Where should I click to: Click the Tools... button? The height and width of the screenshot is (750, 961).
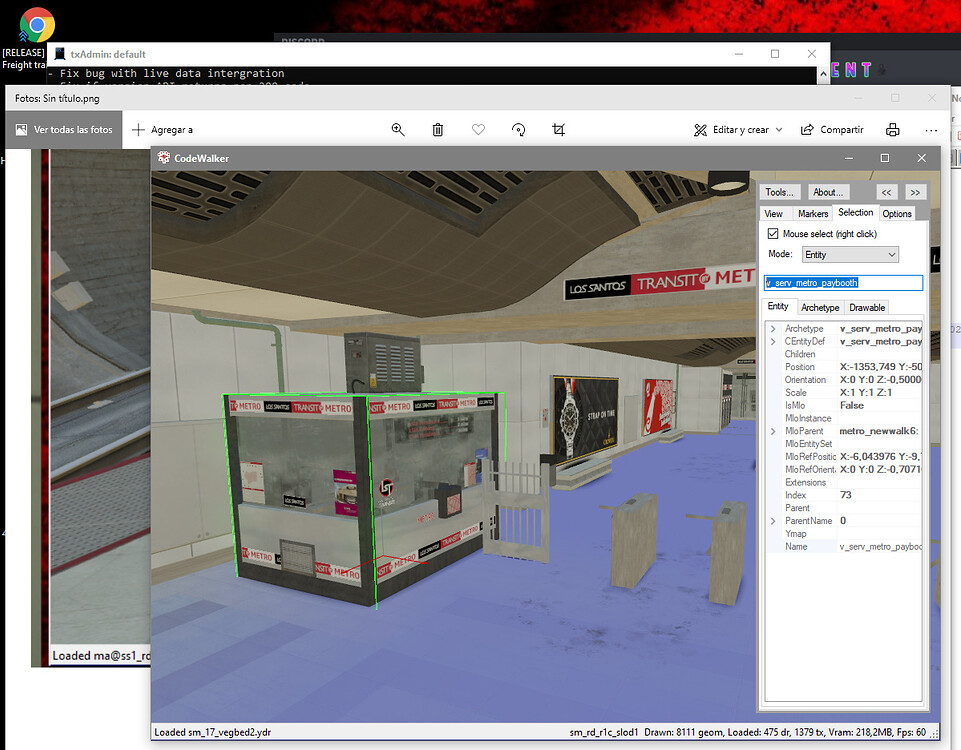tap(780, 192)
